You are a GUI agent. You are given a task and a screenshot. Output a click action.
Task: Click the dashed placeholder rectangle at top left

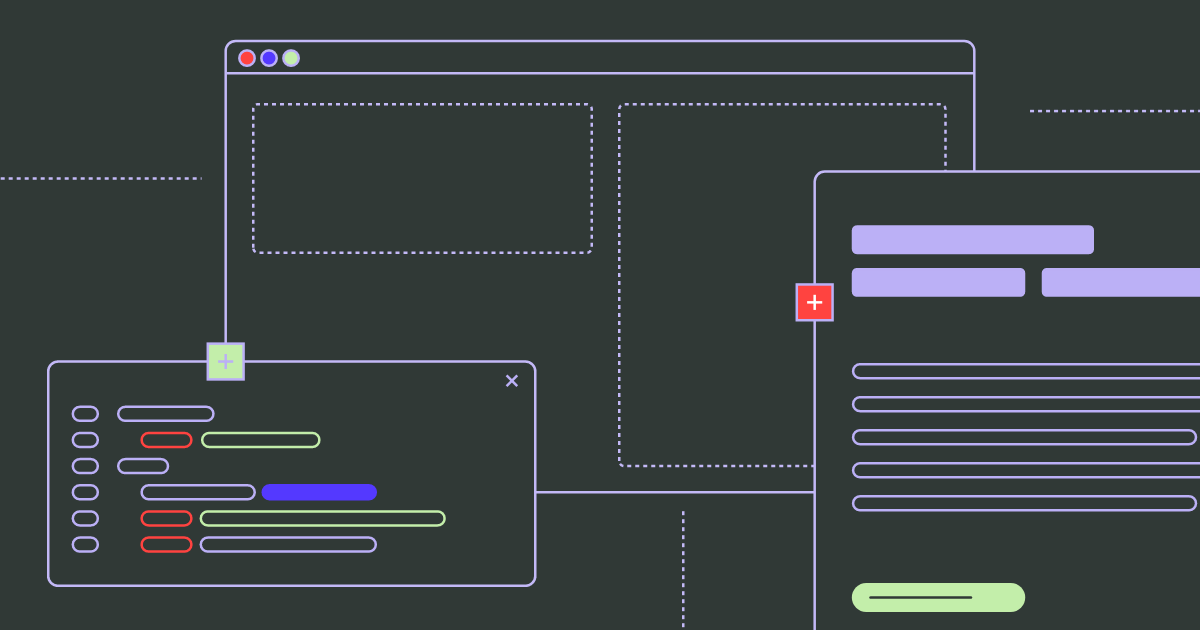click(423, 177)
